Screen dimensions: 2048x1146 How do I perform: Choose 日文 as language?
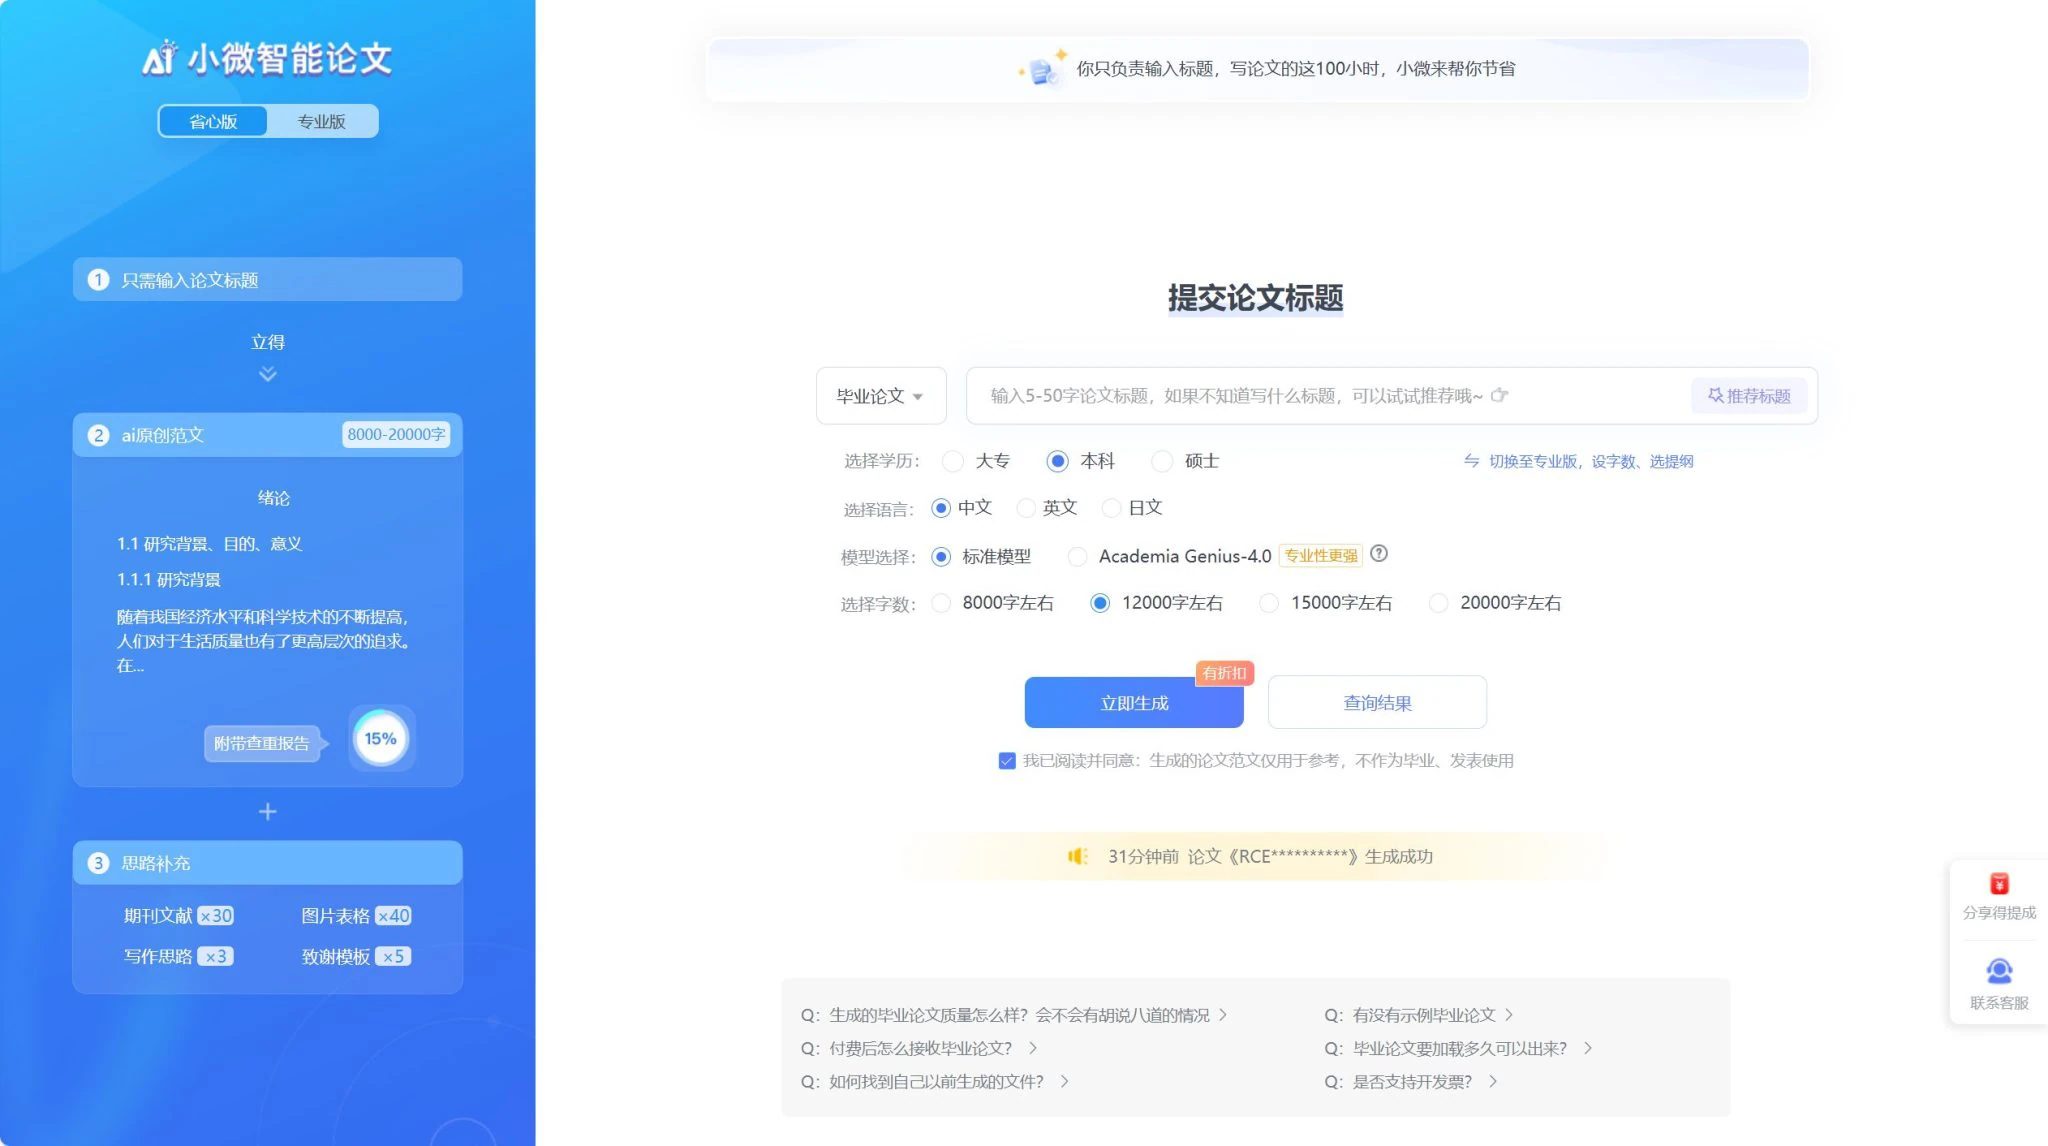(1111, 508)
